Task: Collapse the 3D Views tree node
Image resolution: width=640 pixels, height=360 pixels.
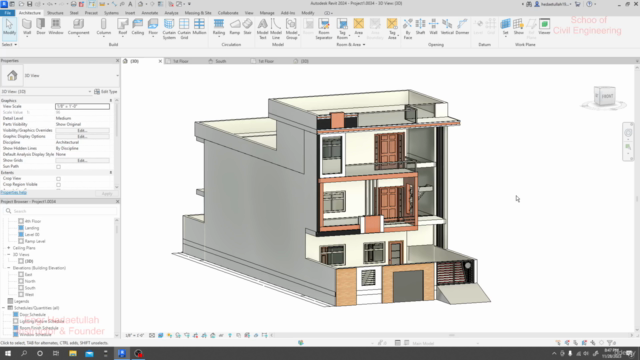Action: pyautogui.click(x=9, y=254)
